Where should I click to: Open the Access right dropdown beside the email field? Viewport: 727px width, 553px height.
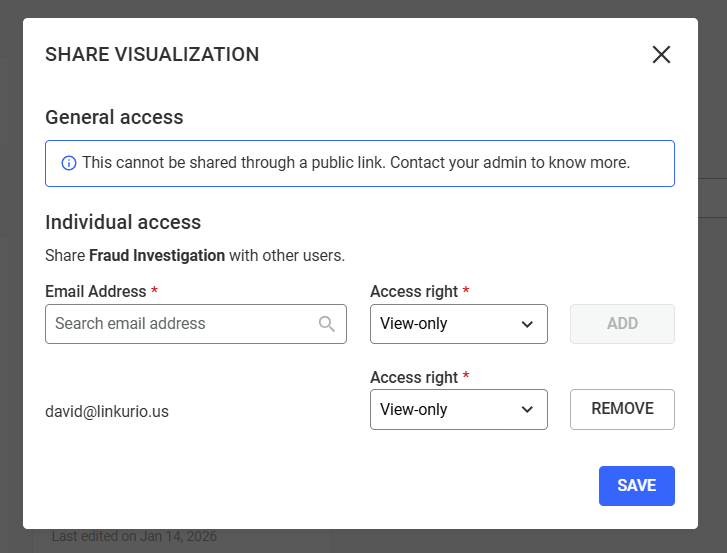458,324
